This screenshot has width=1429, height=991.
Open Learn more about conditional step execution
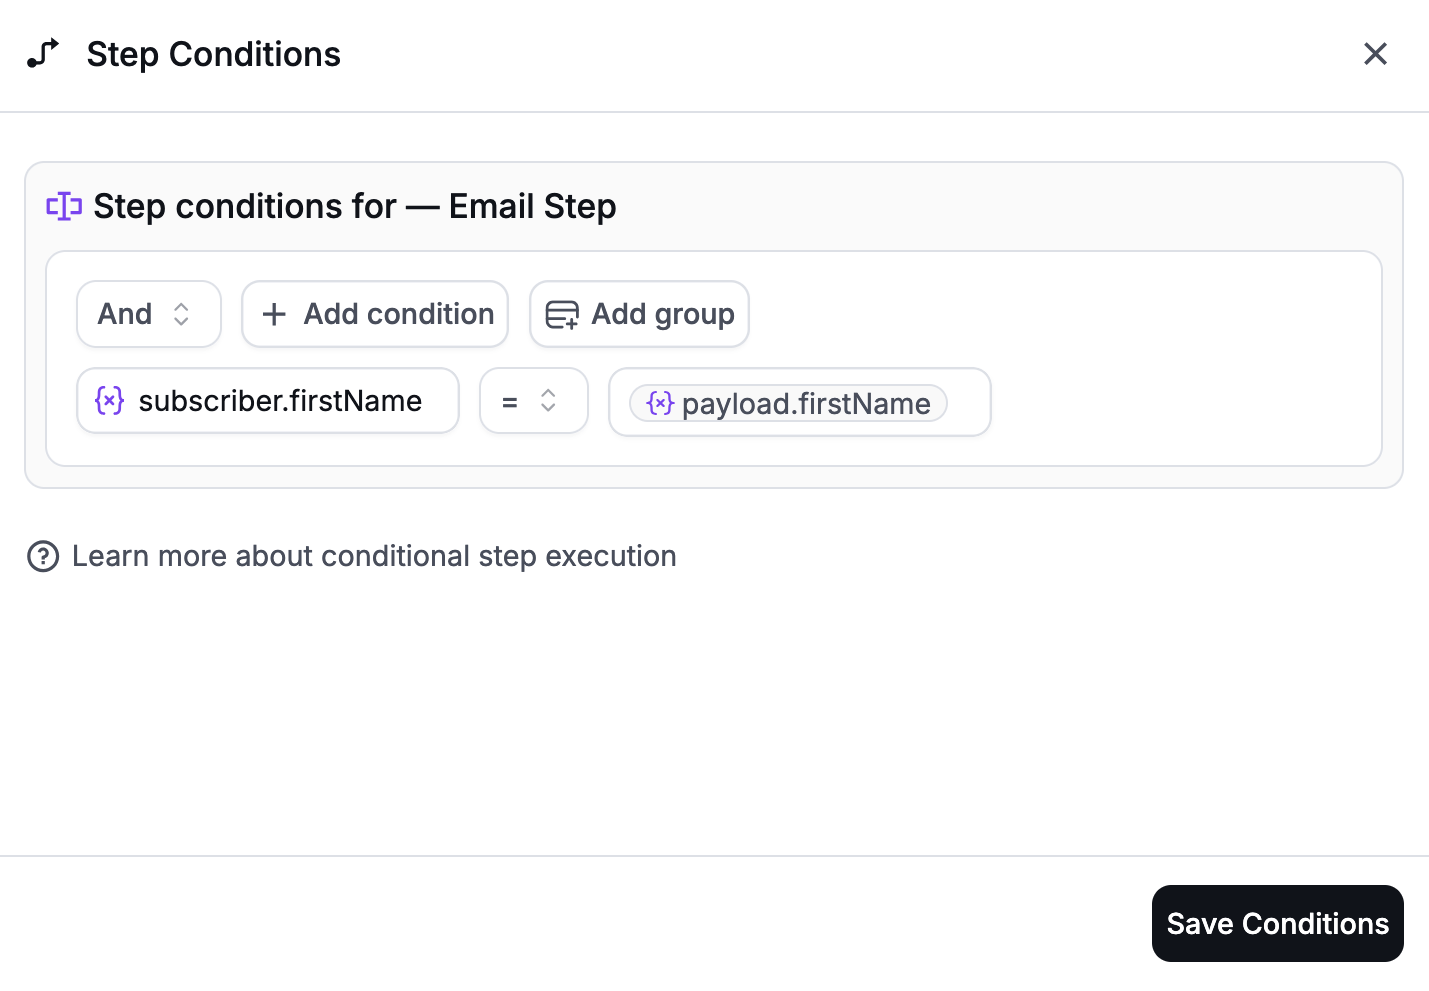(x=374, y=556)
